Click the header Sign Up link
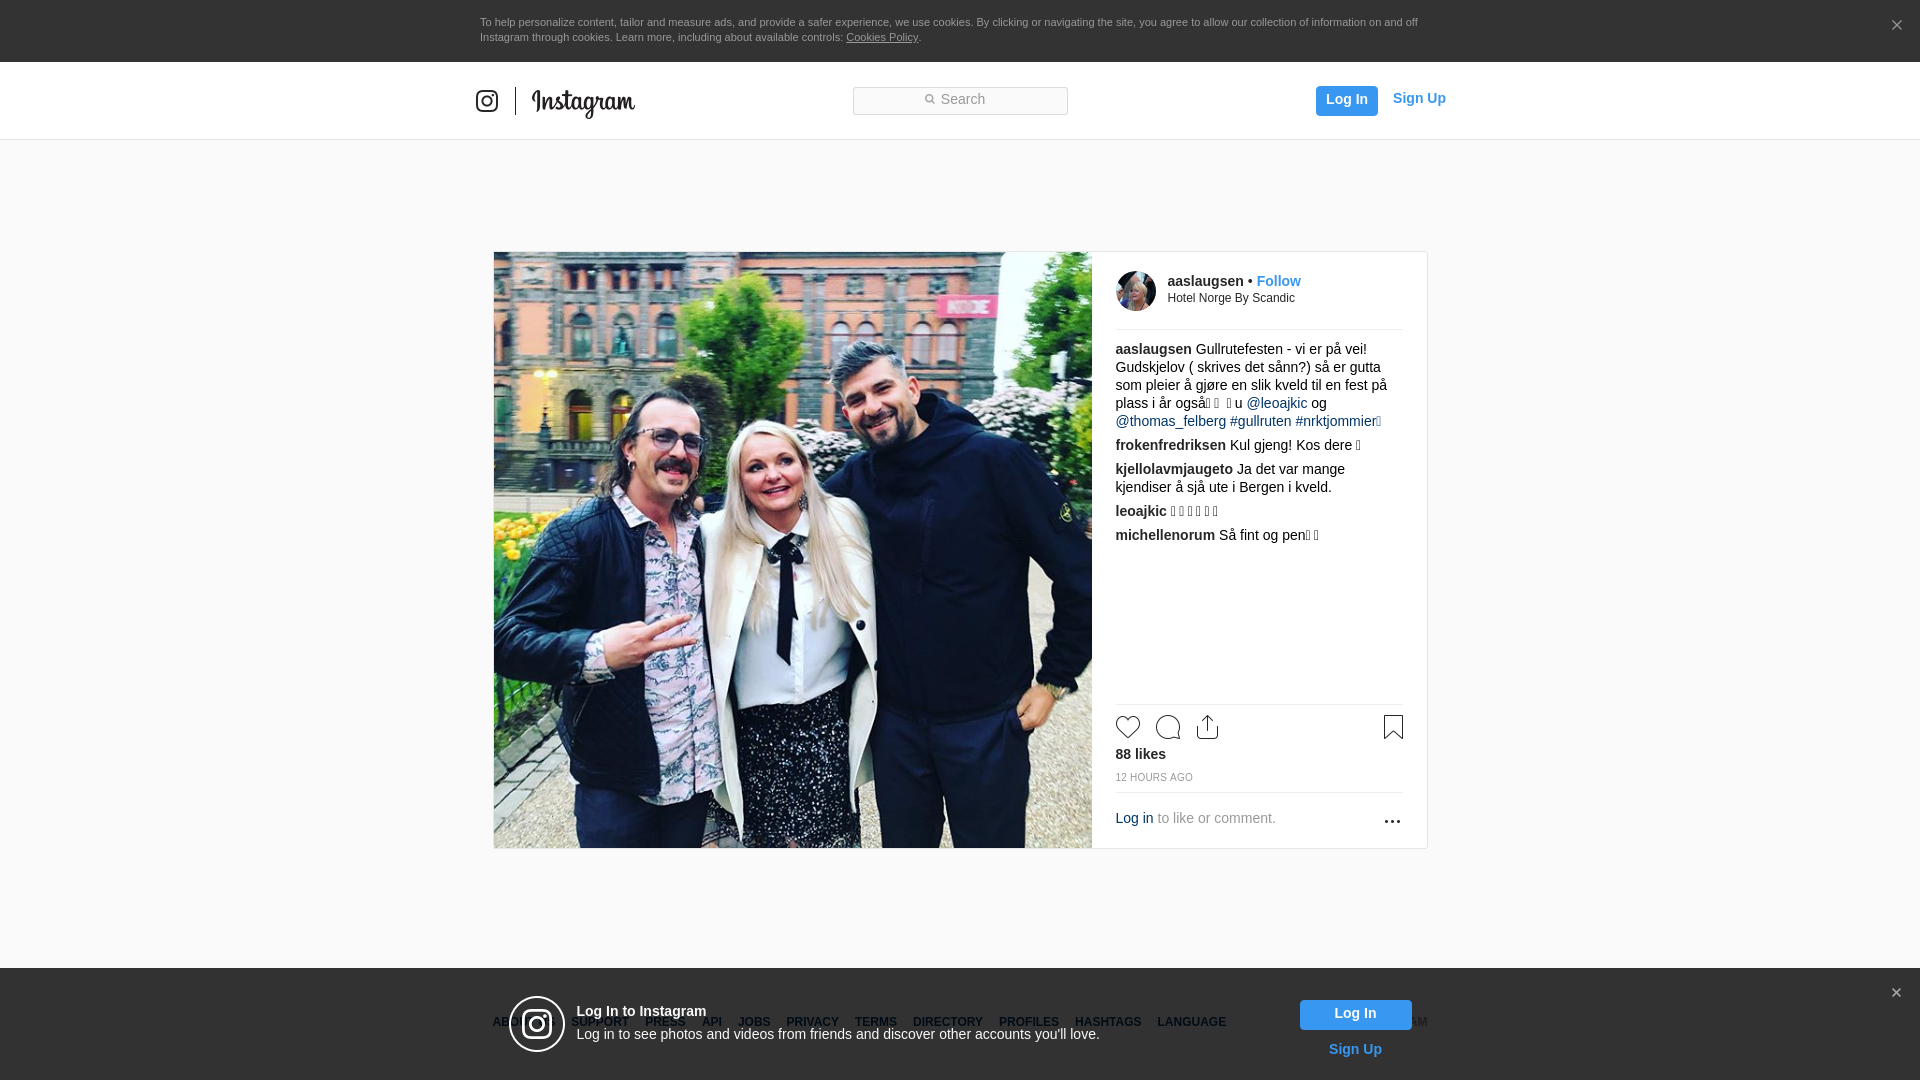1920x1080 pixels. coord(1419,98)
